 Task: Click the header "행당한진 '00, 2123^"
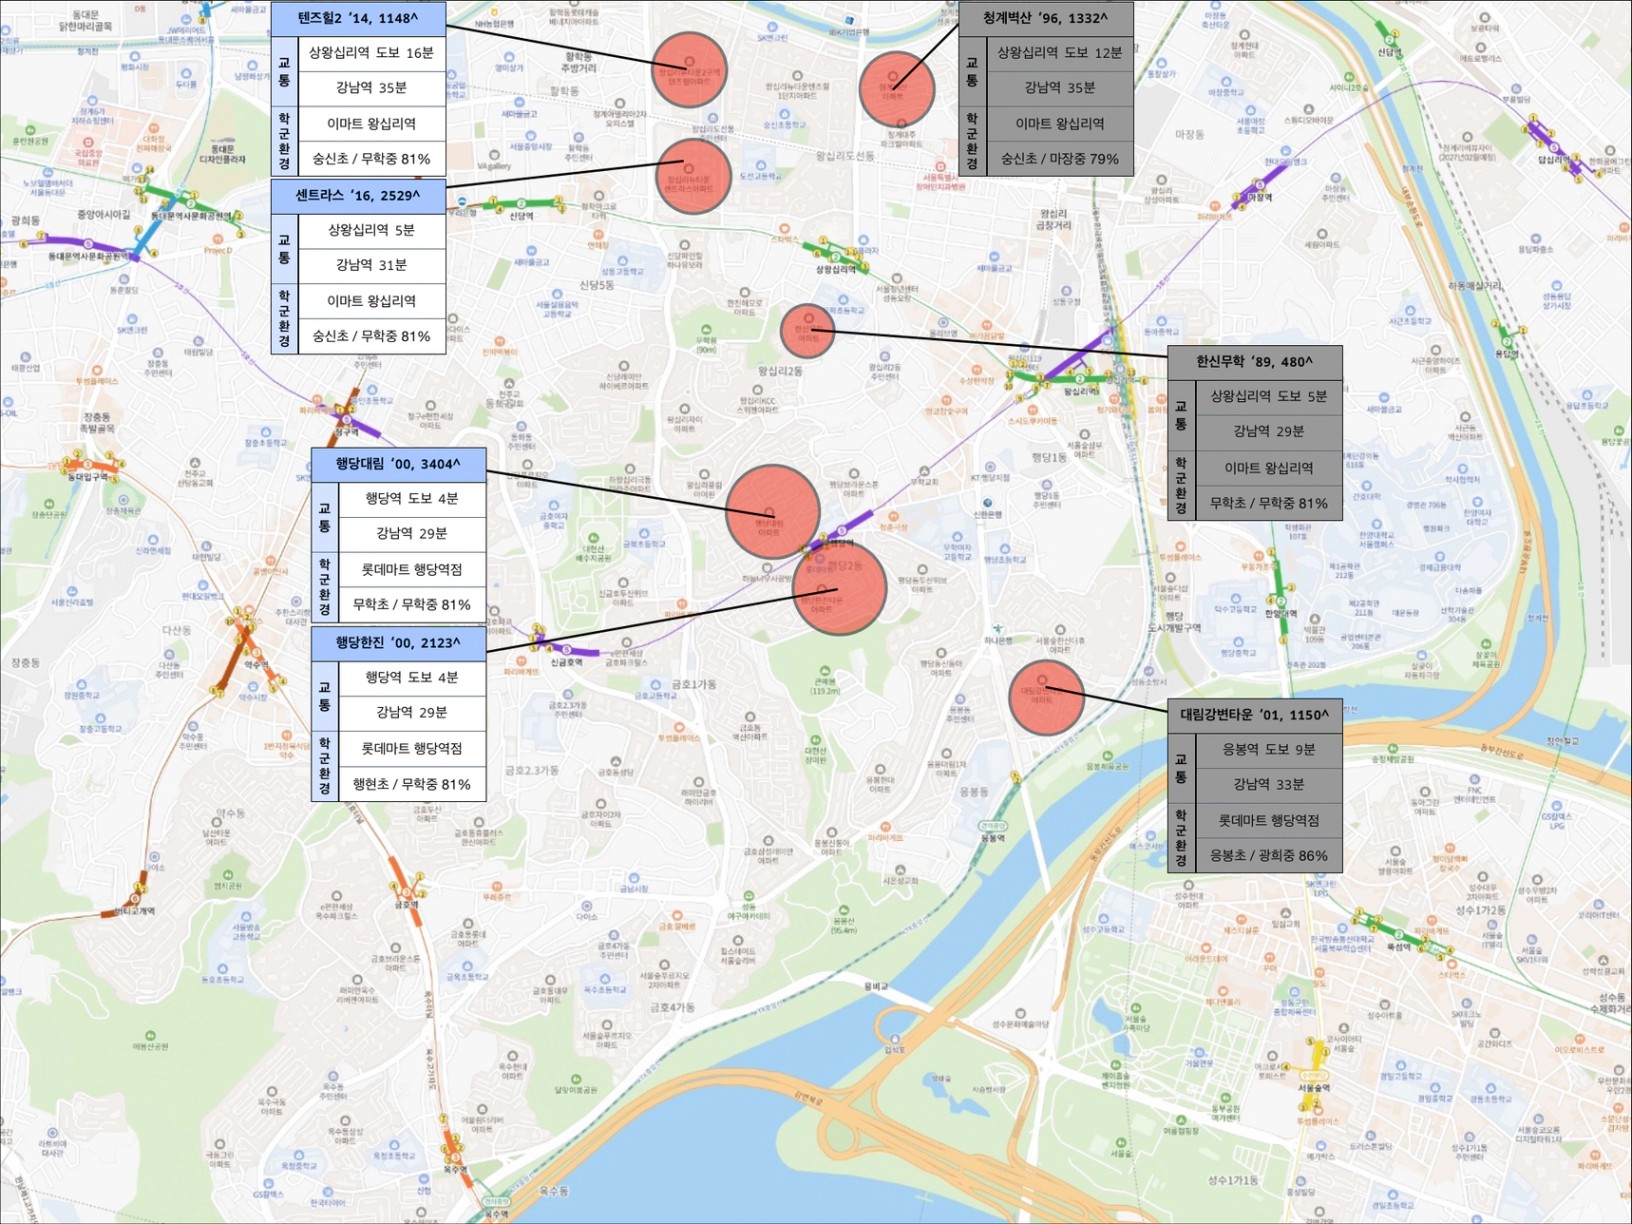tap(399, 643)
